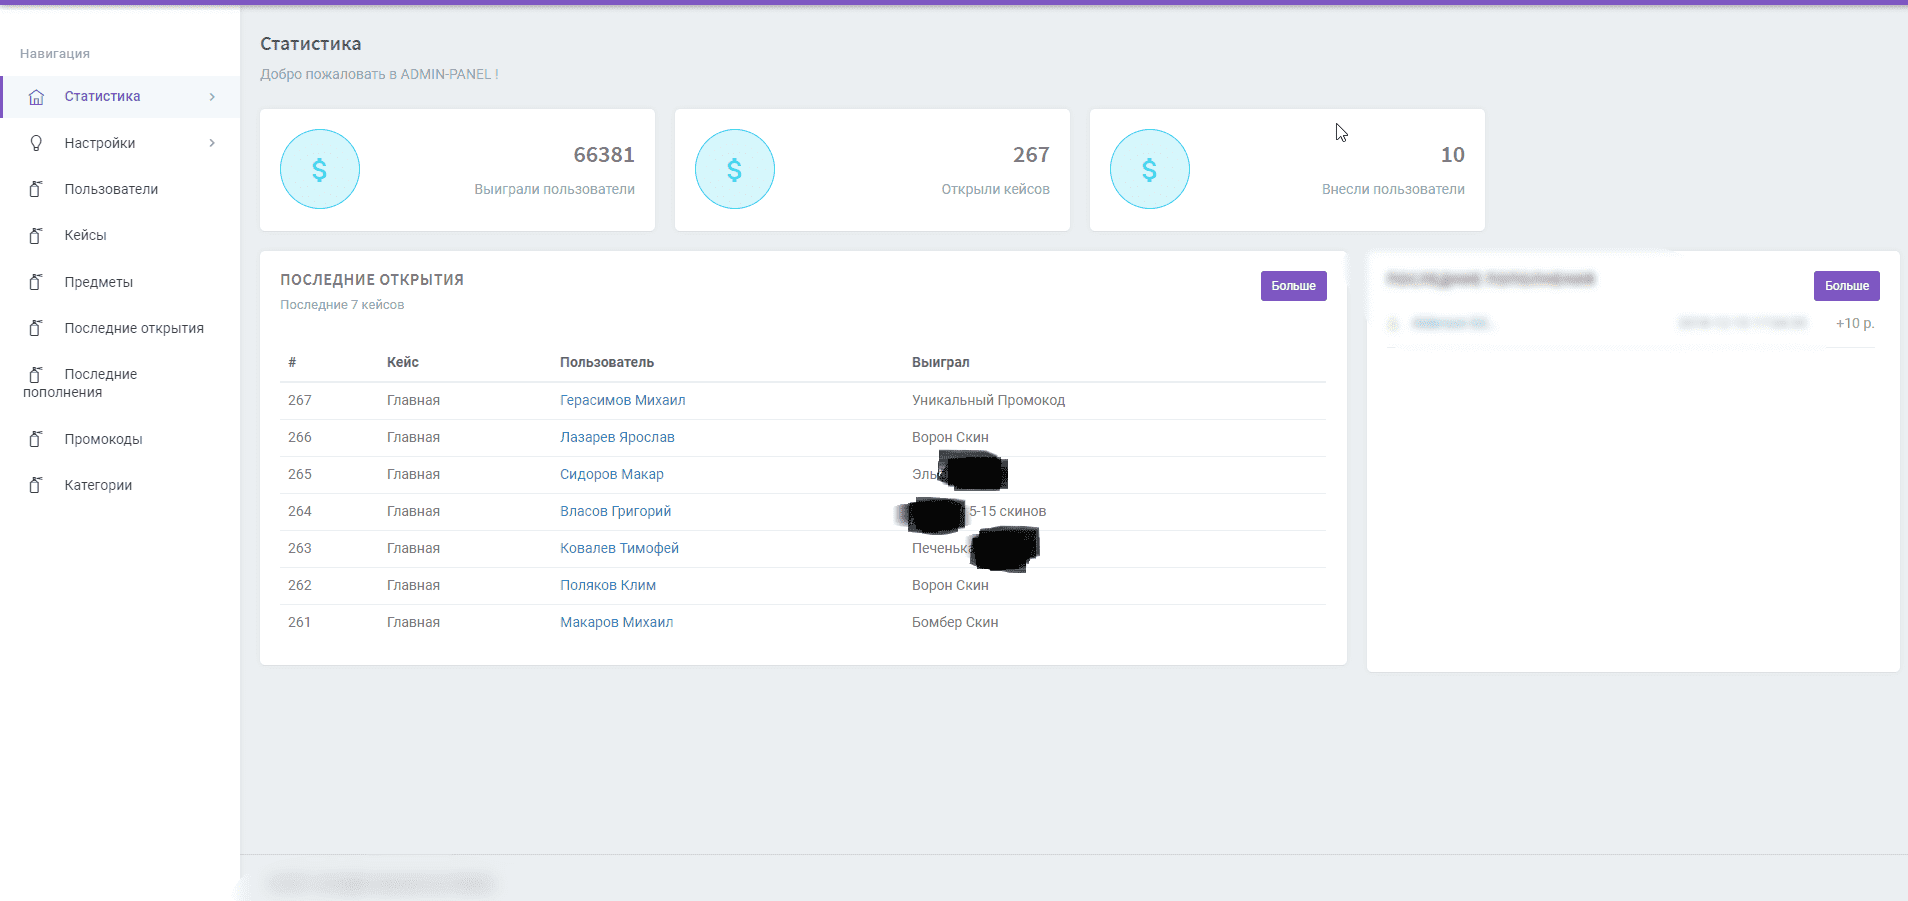Open Последние открытия in the sidebar
This screenshot has height=901, width=1908.
pyautogui.click(x=133, y=328)
